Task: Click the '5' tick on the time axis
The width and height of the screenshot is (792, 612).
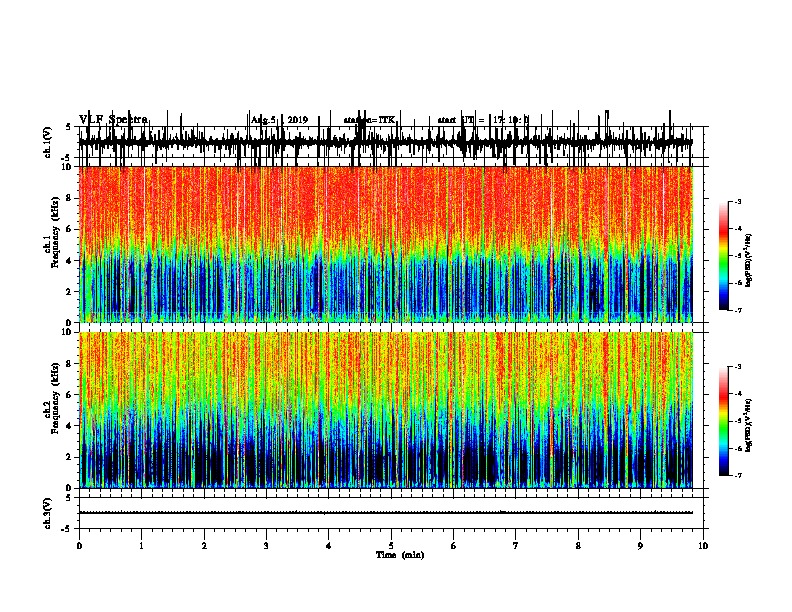Action: coord(391,546)
